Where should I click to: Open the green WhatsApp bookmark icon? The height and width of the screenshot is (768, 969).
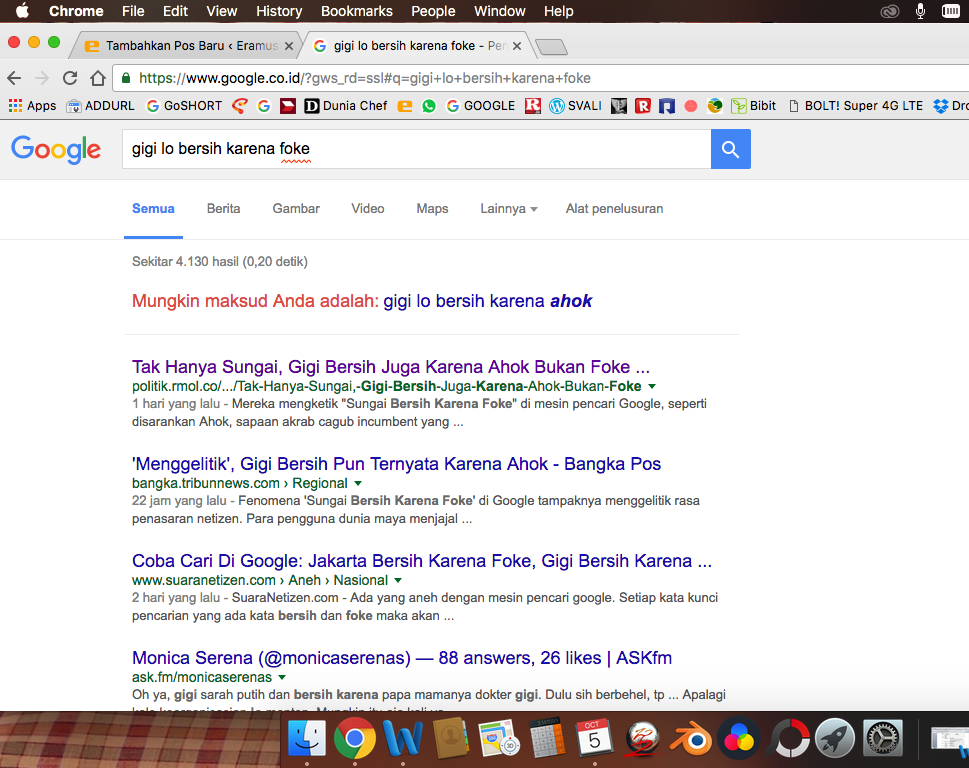(429, 106)
